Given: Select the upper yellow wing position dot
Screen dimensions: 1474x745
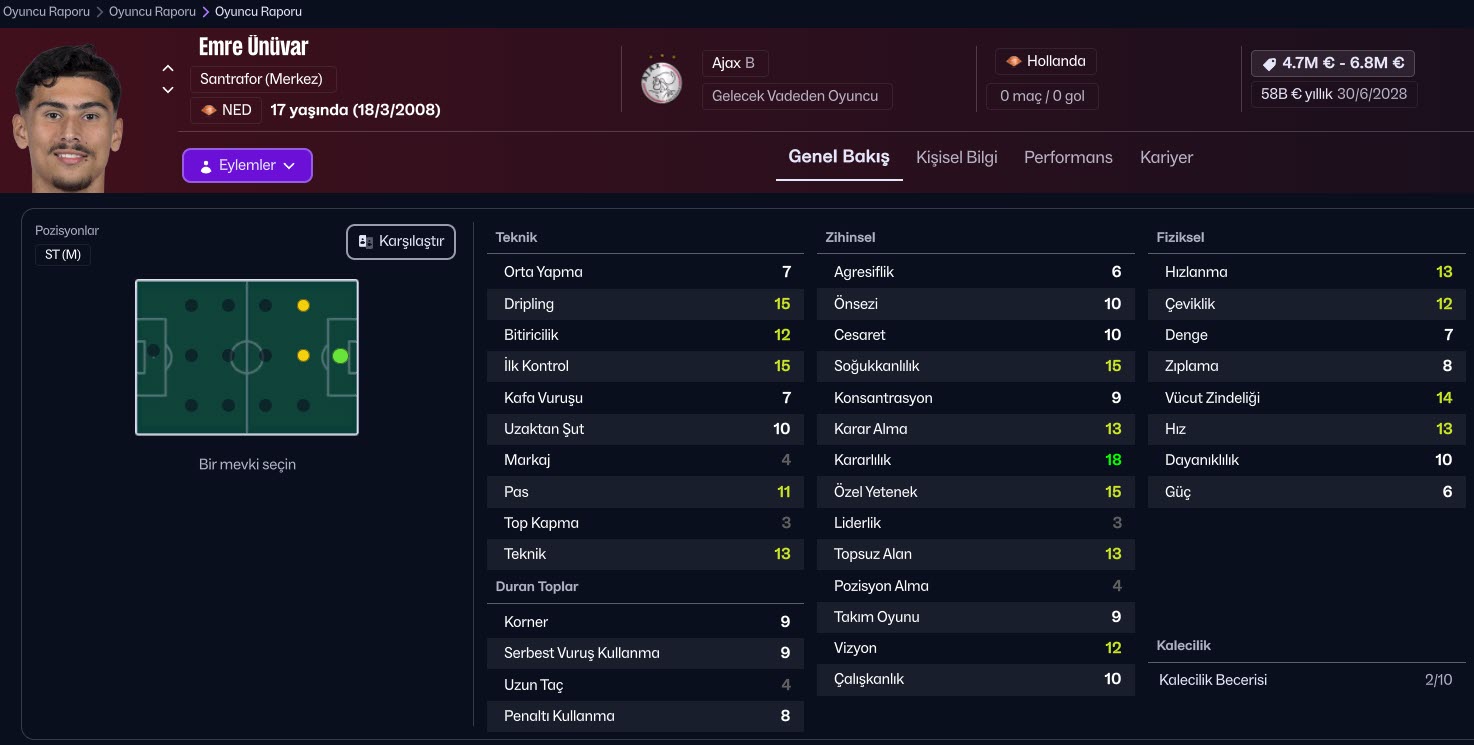Looking at the screenshot, I should click(x=303, y=306).
